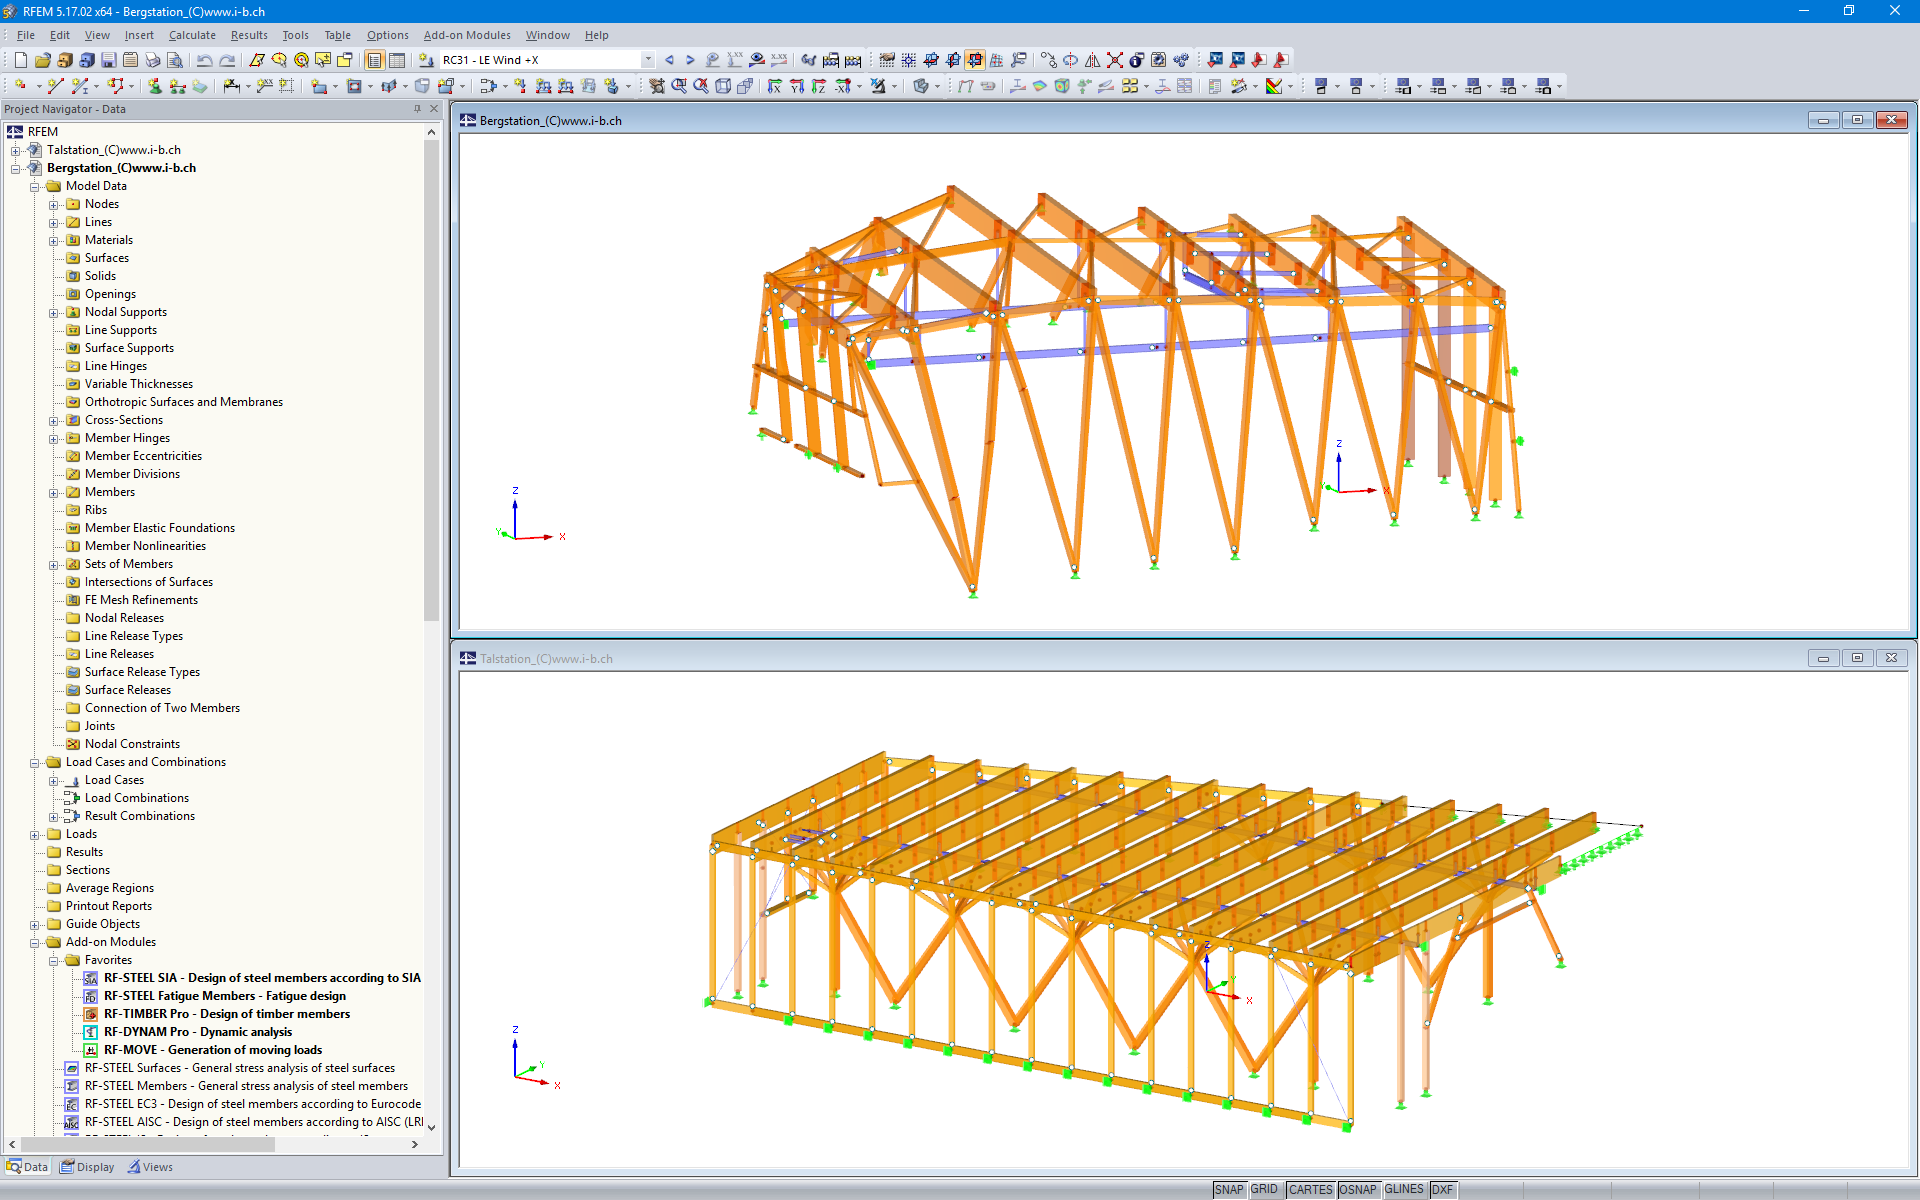Open an existing project file
The height and width of the screenshot is (1200, 1920).
pyautogui.click(x=41, y=60)
